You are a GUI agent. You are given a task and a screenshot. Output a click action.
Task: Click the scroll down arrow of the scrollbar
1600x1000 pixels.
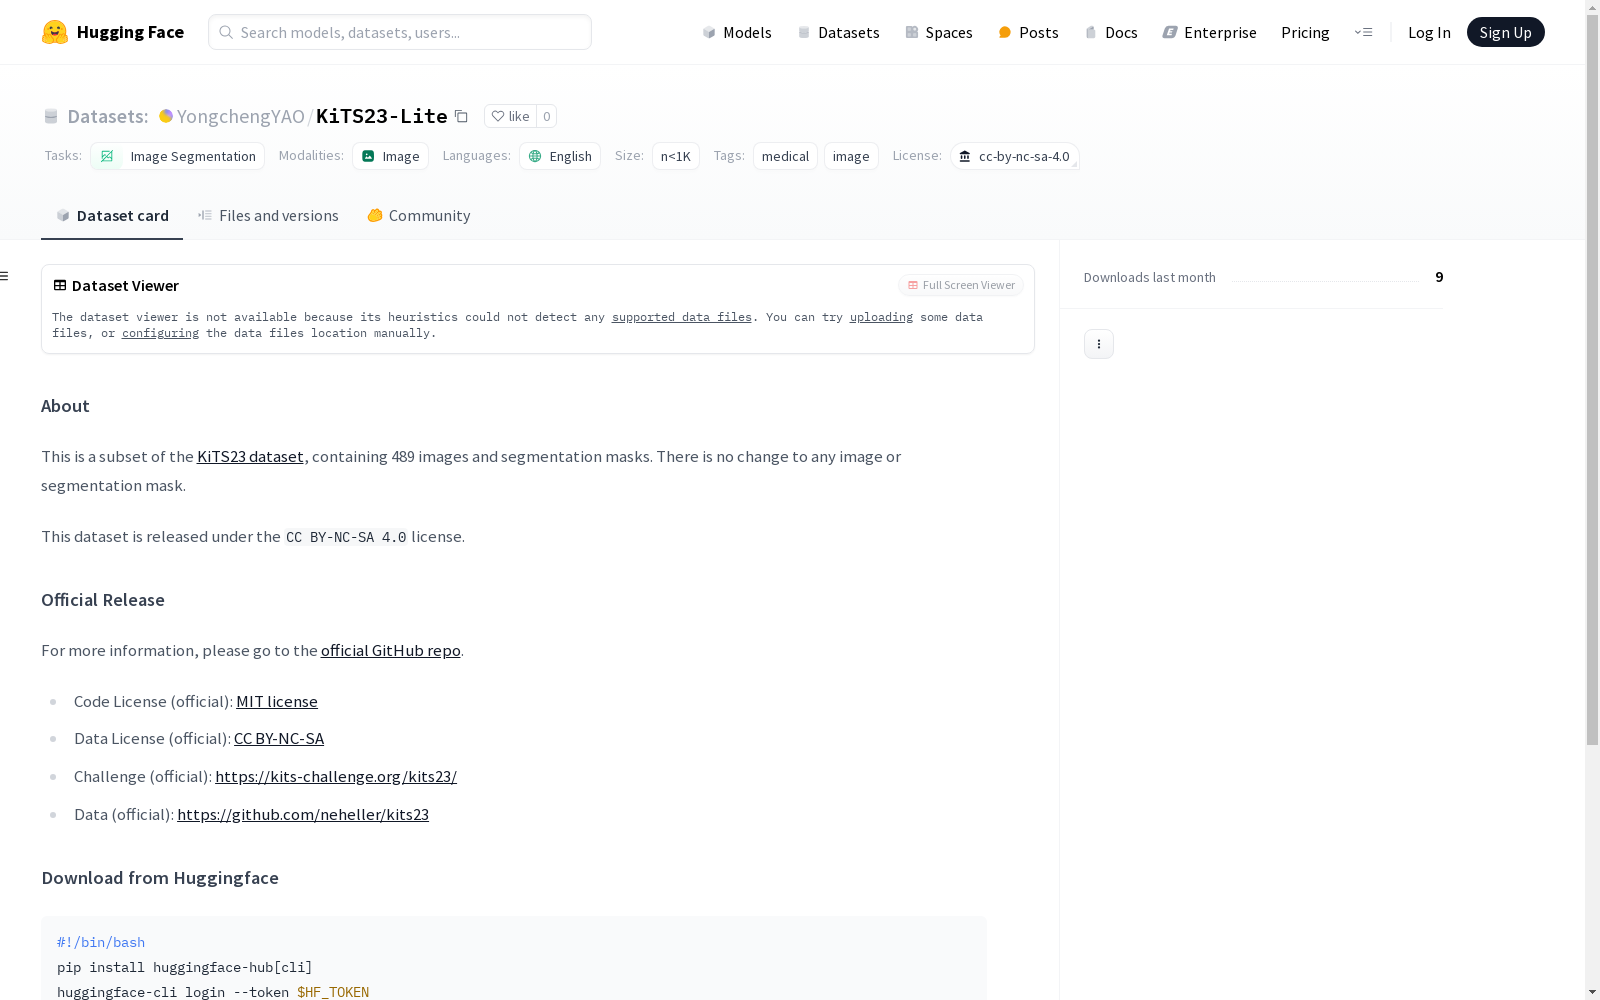click(1592, 992)
